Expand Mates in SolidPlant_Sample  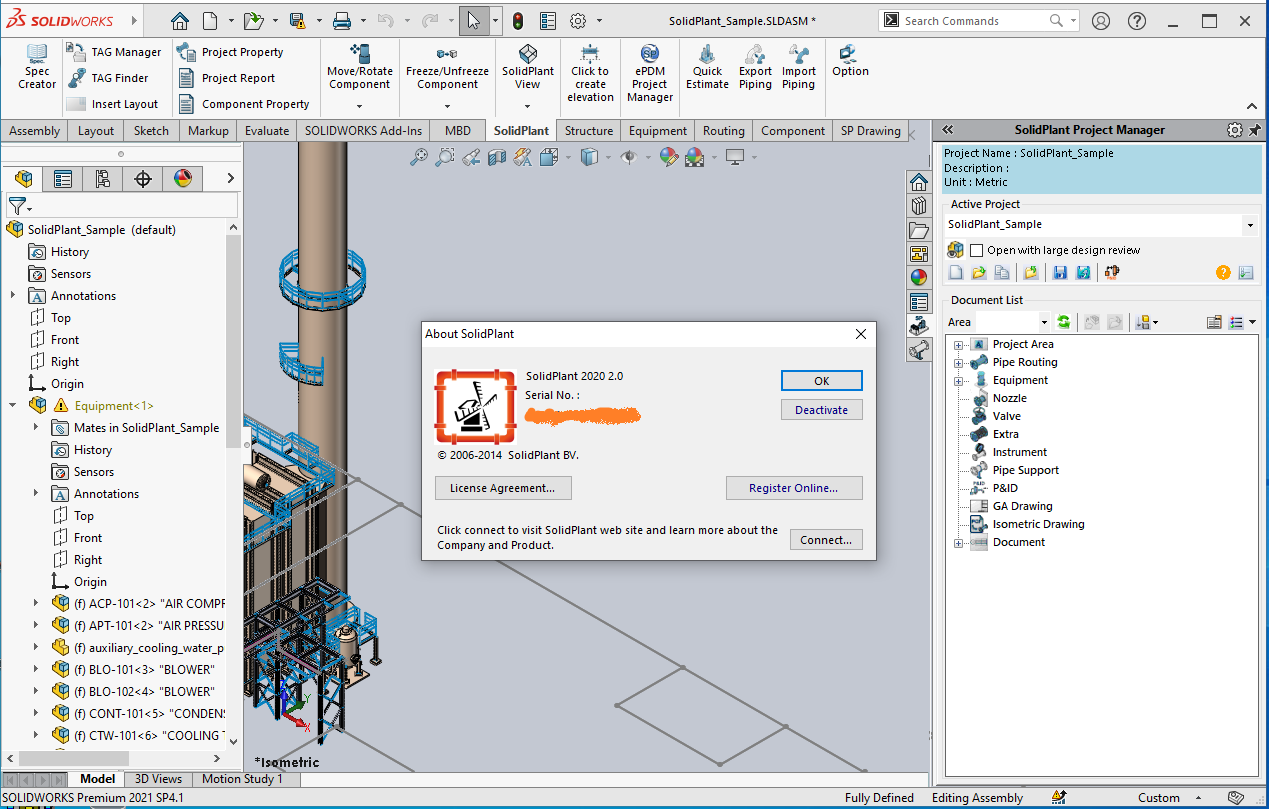pos(36,427)
